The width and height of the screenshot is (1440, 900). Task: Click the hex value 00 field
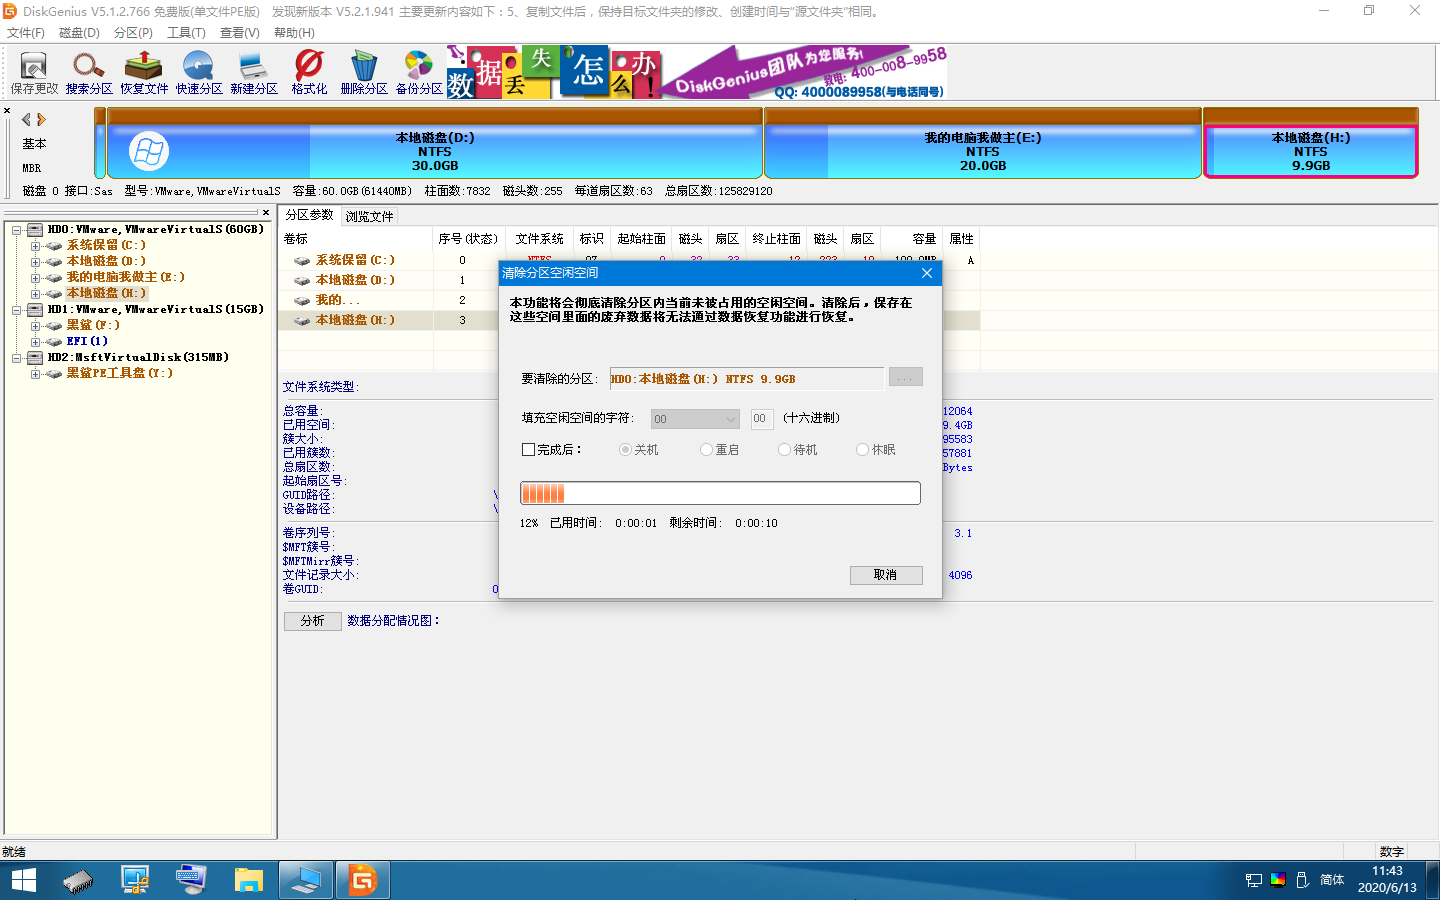(762, 419)
